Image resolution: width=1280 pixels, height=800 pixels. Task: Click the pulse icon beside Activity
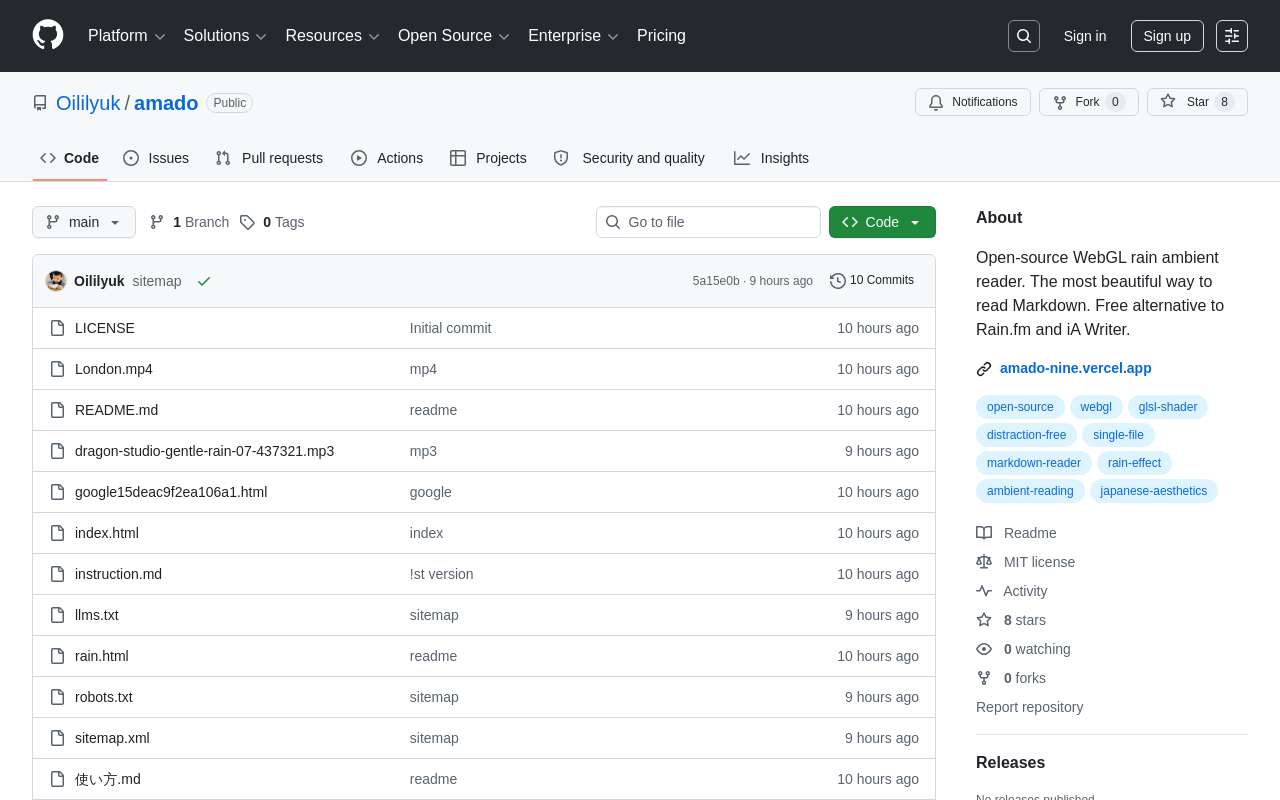[984, 591]
